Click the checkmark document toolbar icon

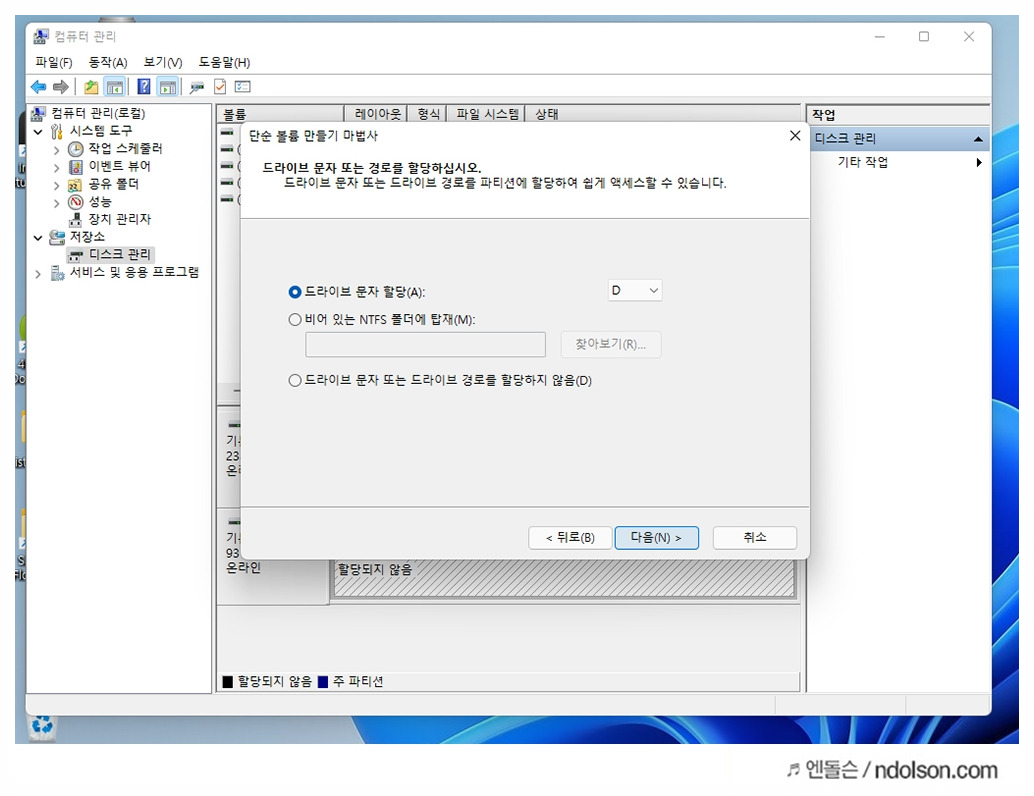click(220, 87)
